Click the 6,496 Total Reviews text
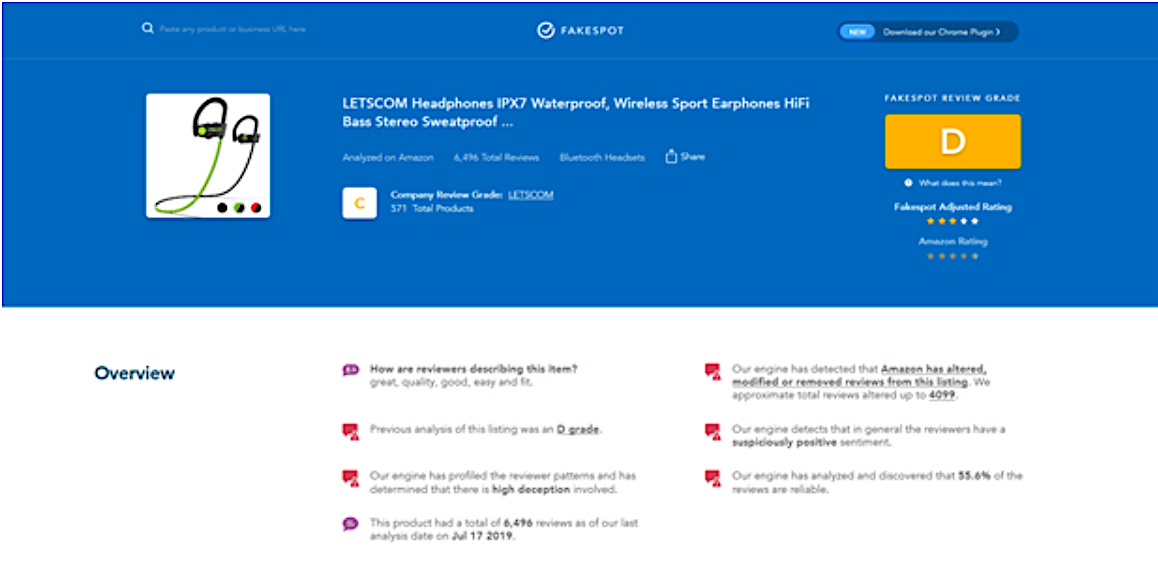The image size is (1158, 566). [496, 157]
